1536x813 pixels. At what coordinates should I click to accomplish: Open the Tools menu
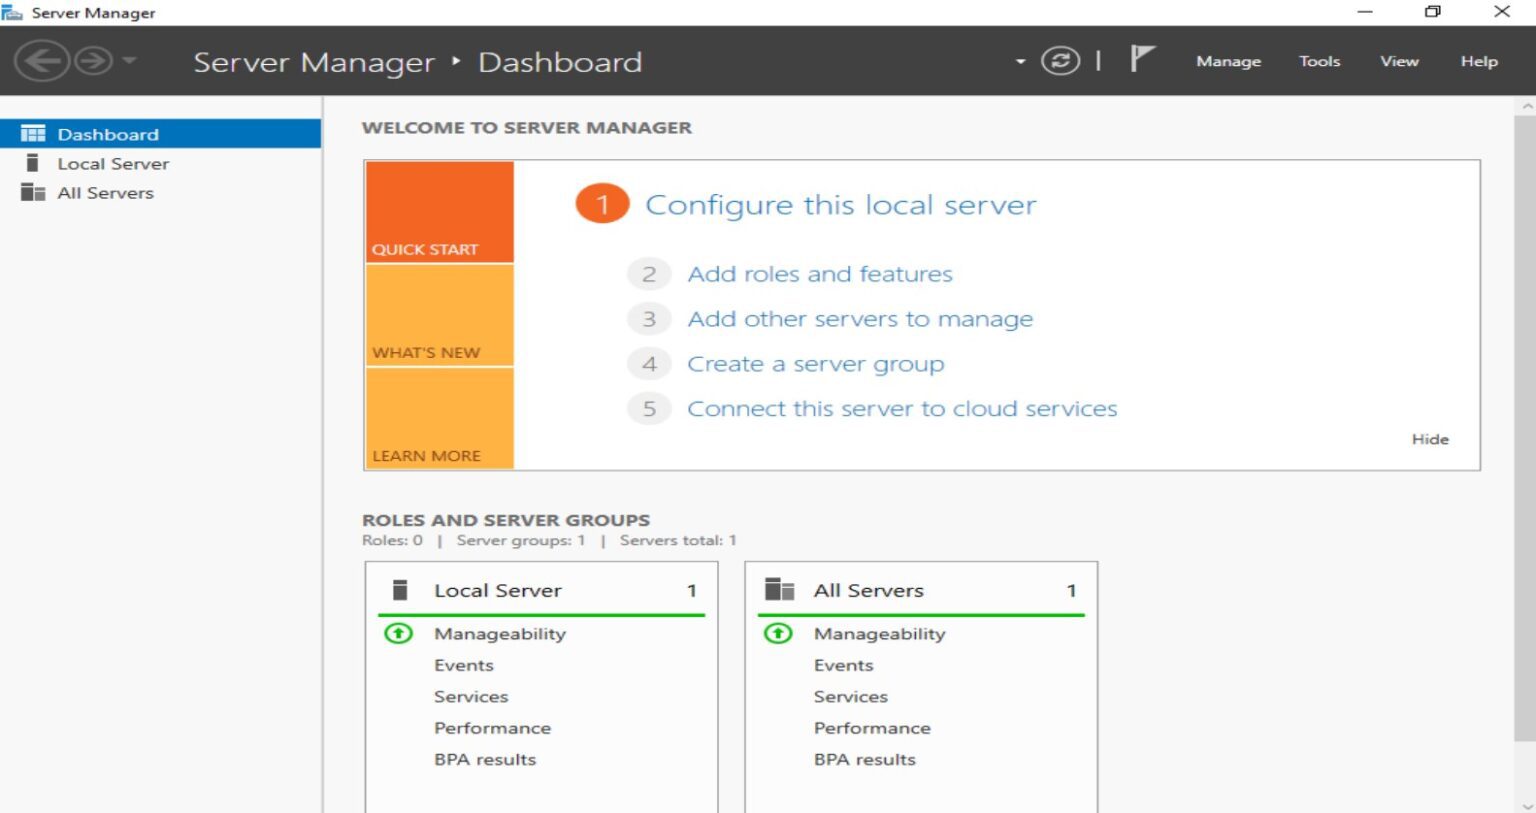(1319, 61)
